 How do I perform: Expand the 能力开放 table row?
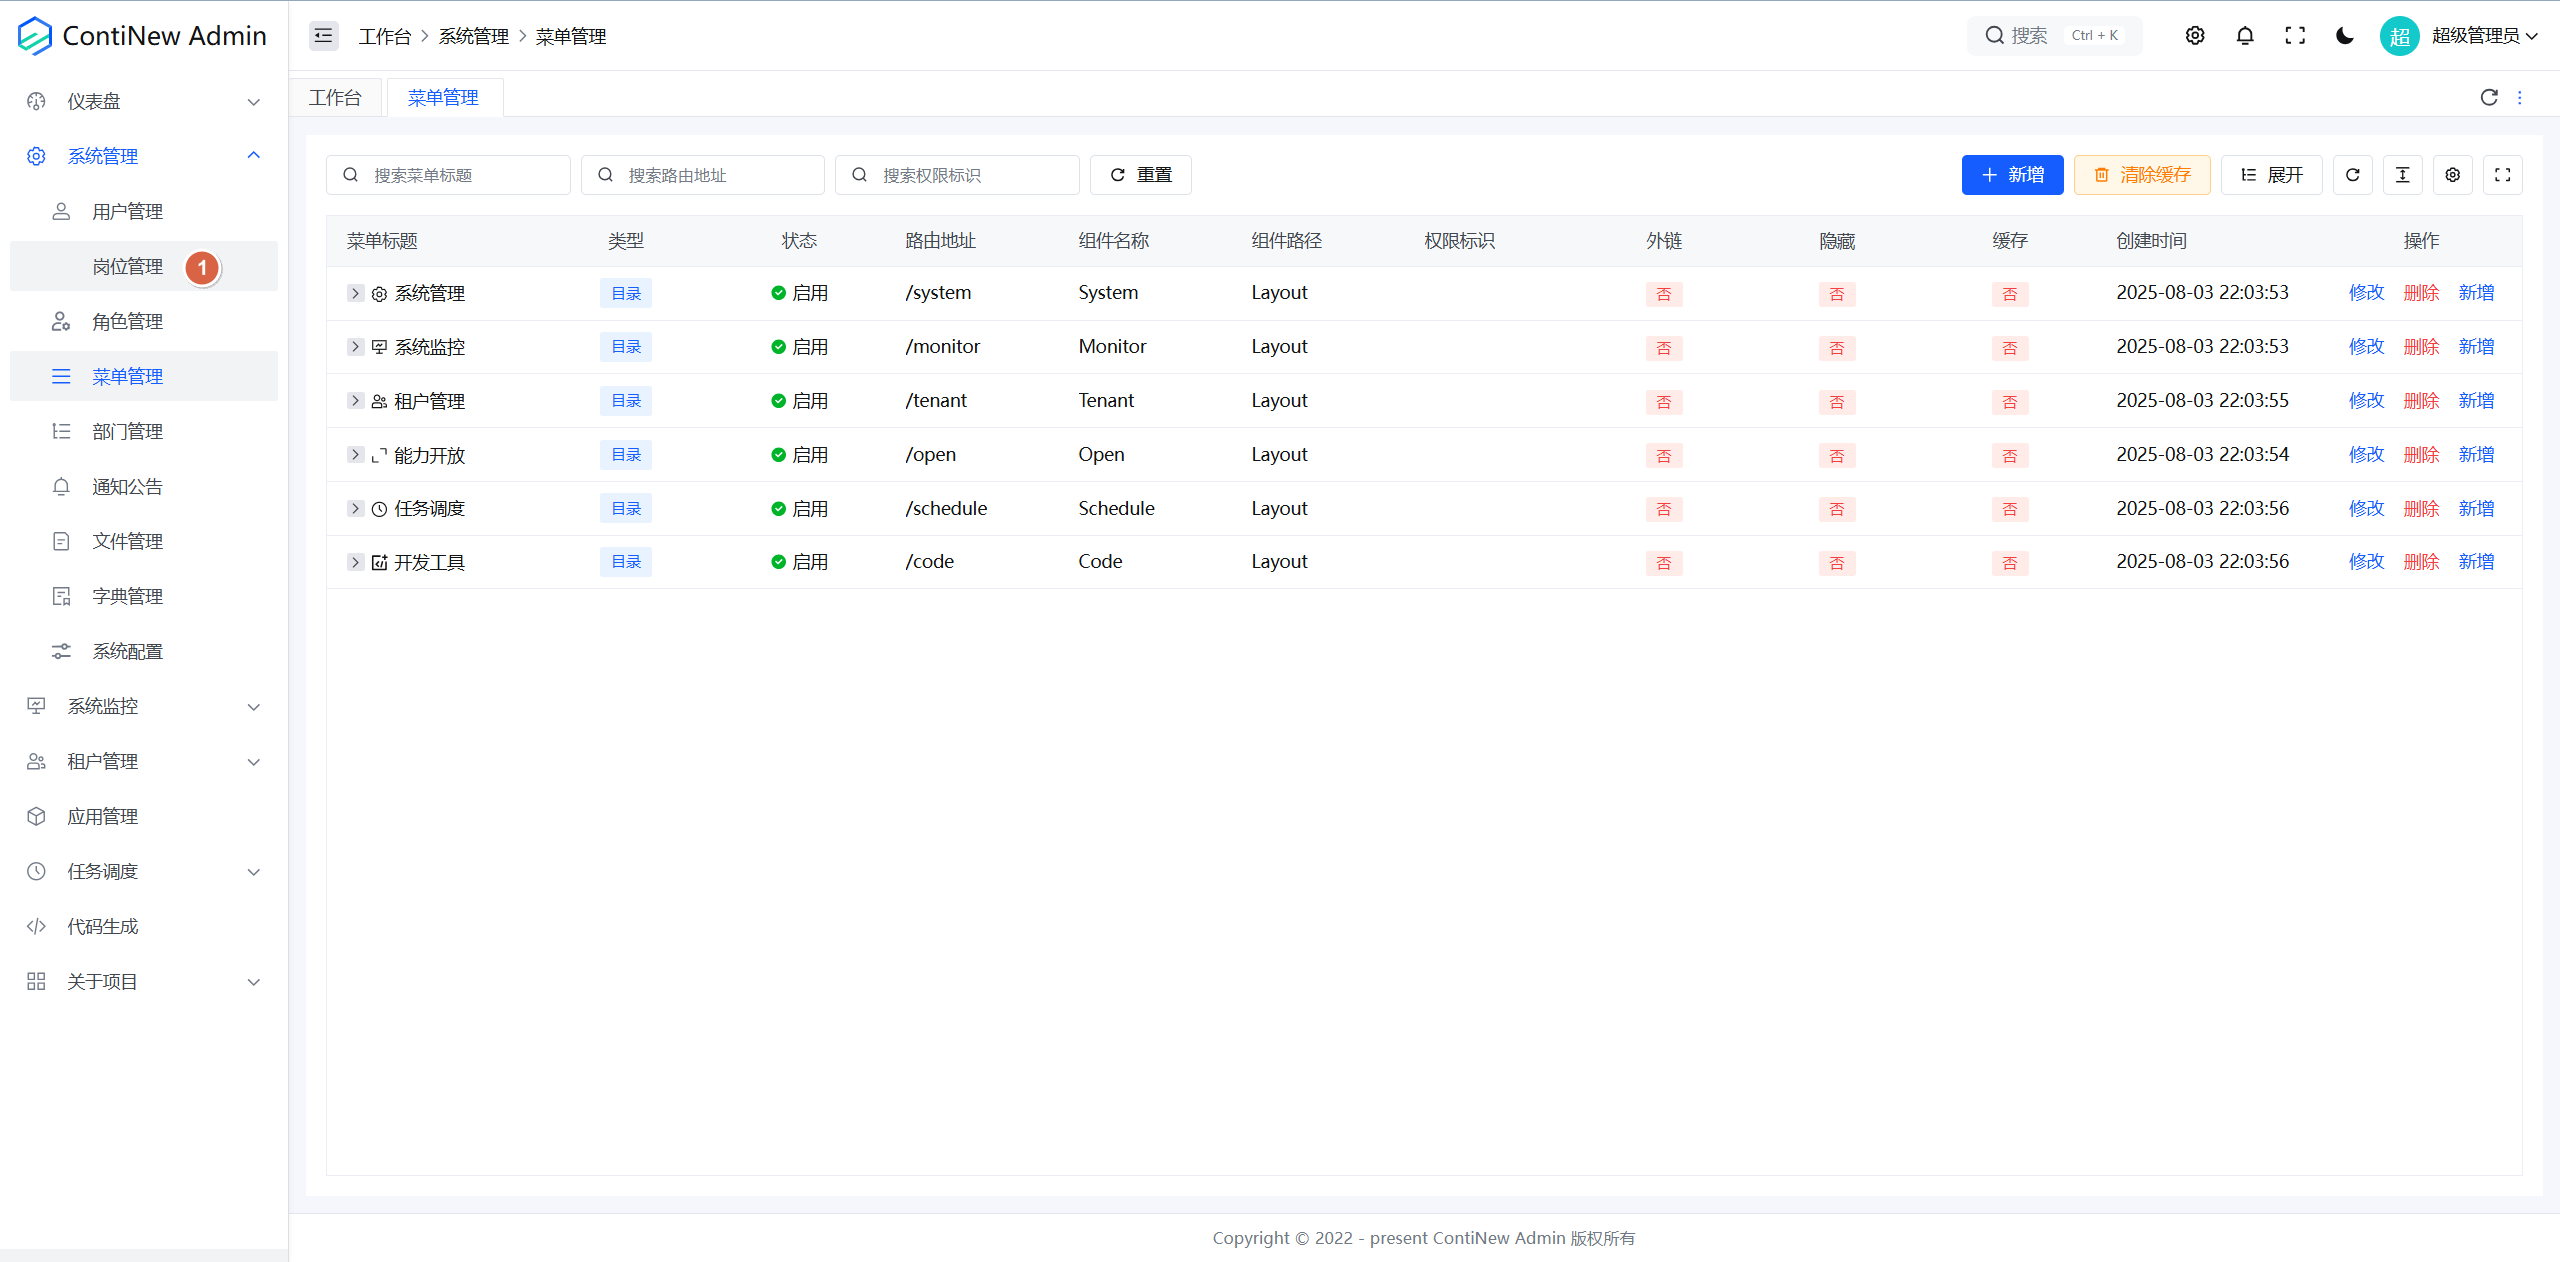click(x=355, y=455)
